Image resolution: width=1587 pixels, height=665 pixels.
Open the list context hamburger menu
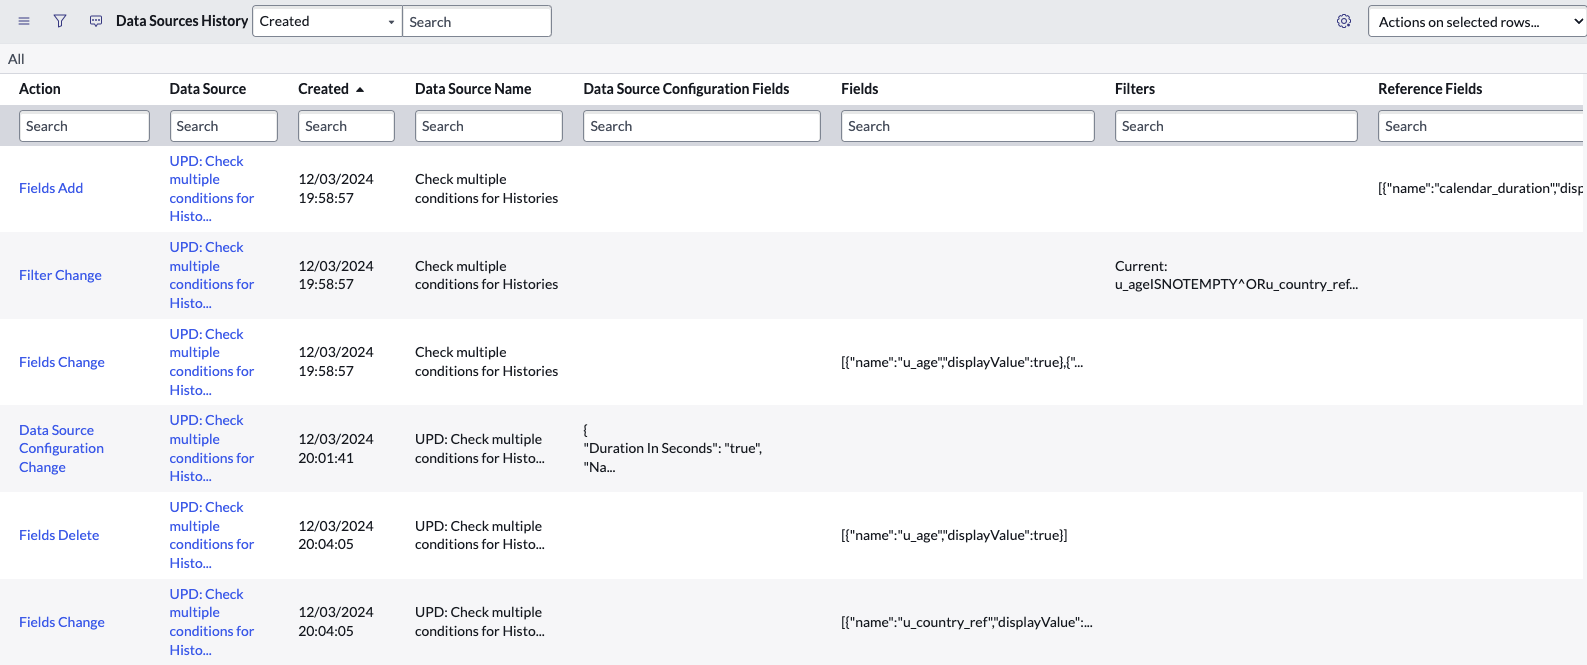pos(24,21)
